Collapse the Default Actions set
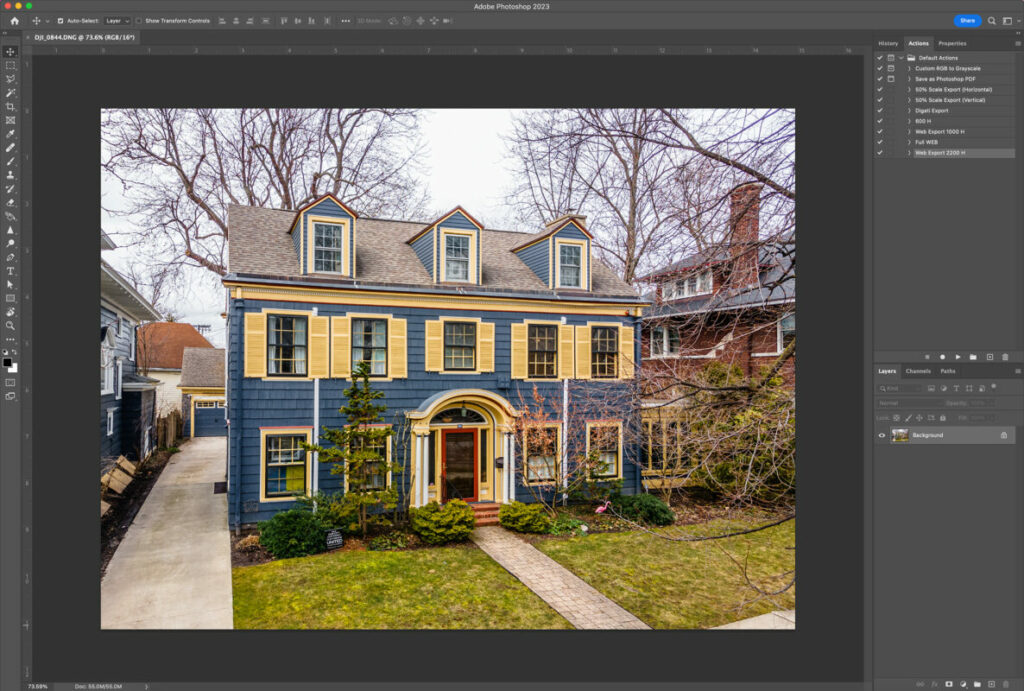 pyautogui.click(x=900, y=58)
